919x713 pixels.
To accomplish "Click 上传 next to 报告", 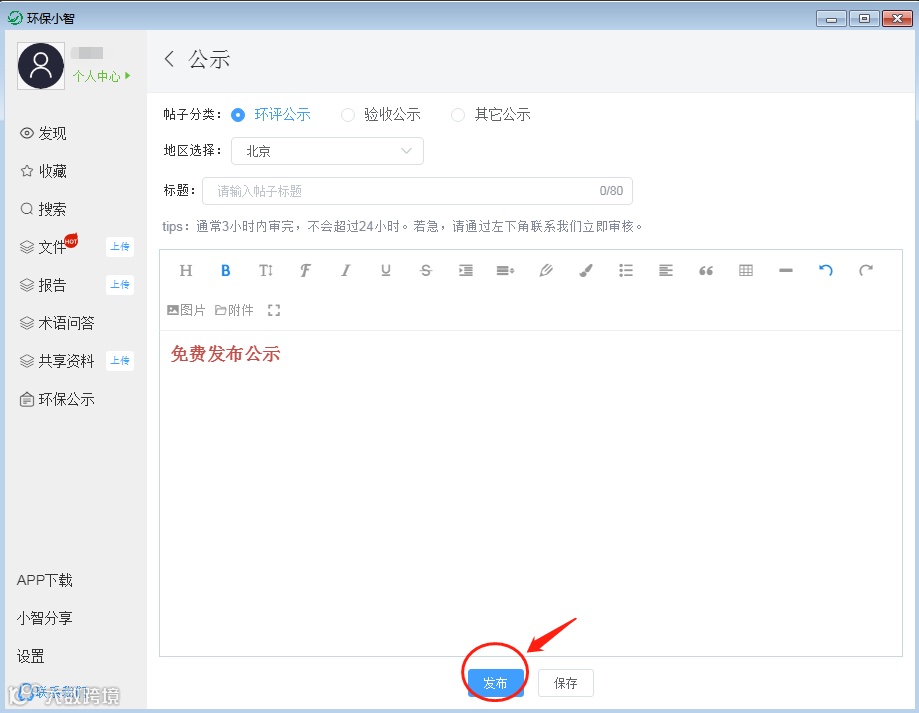I will 120,285.
